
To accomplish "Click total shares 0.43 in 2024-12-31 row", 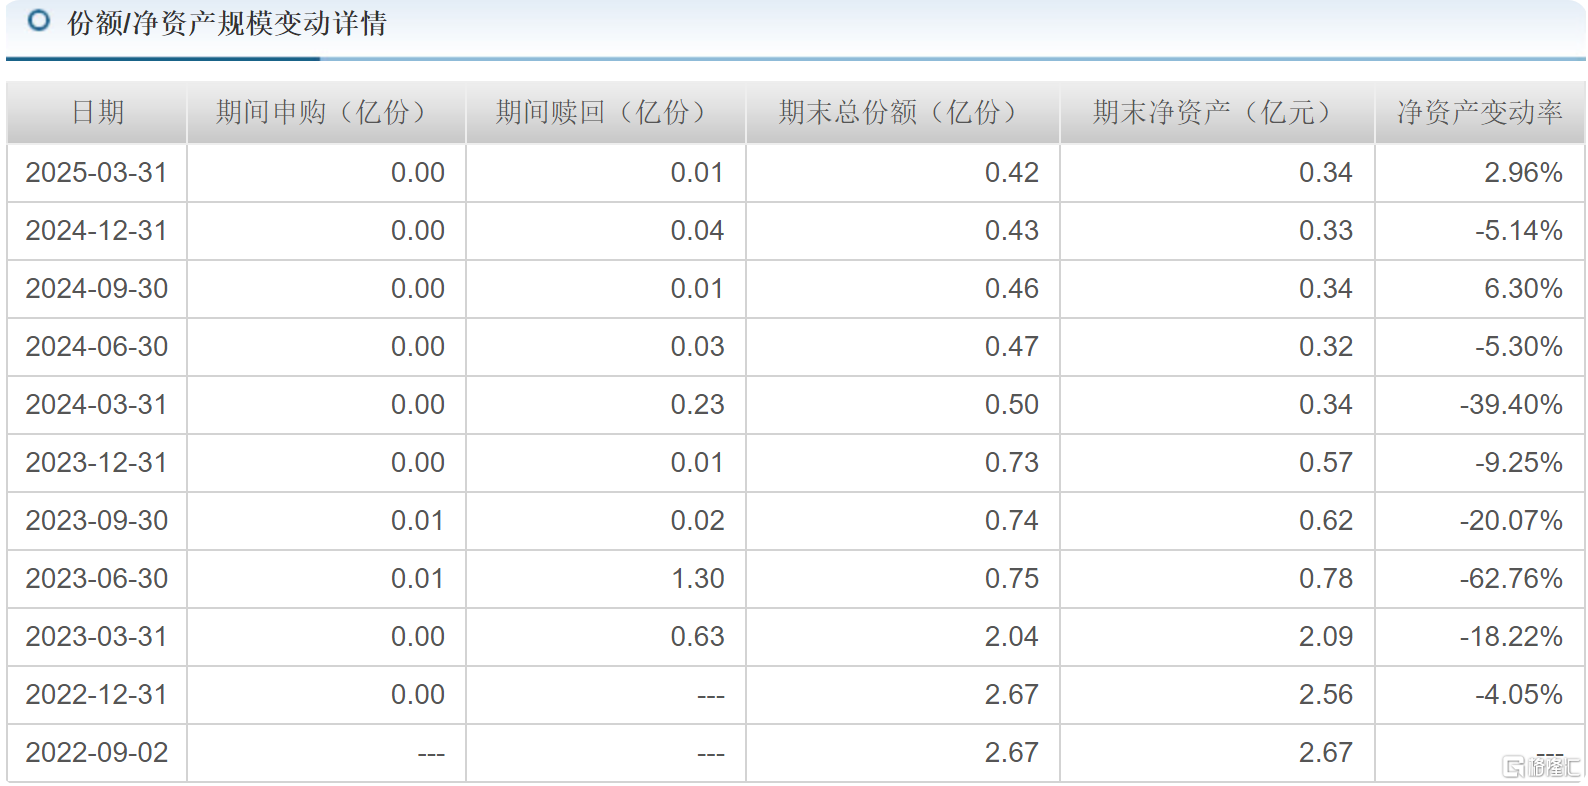I will click(1012, 231).
